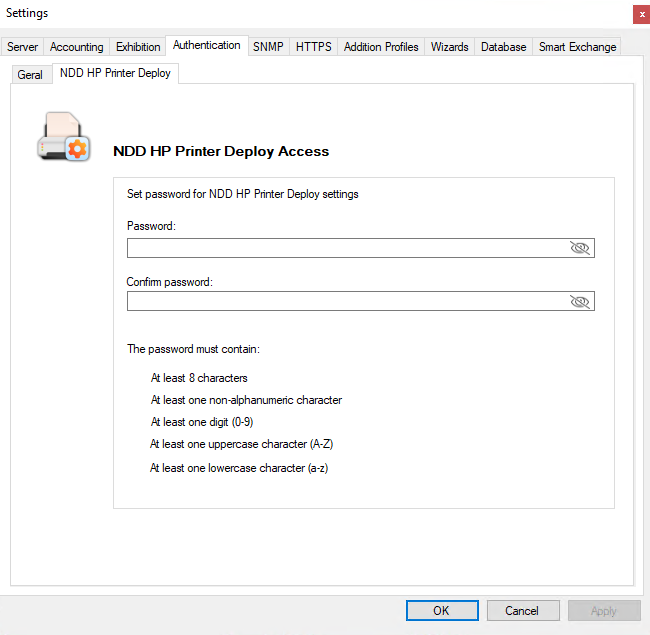Viewport: 650px width, 635px height.
Task: Open the Accounting tab
Action: (77, 47)
